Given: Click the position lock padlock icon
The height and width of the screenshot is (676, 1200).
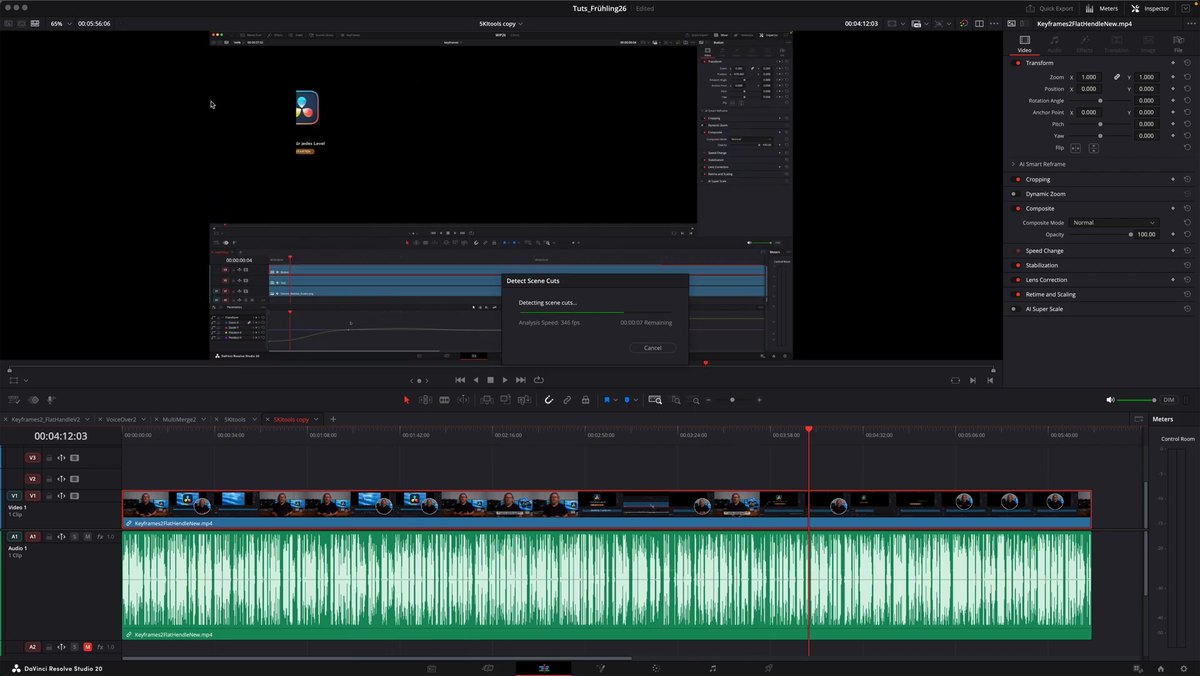Looking at the screenshot, I should pos(585,400).
